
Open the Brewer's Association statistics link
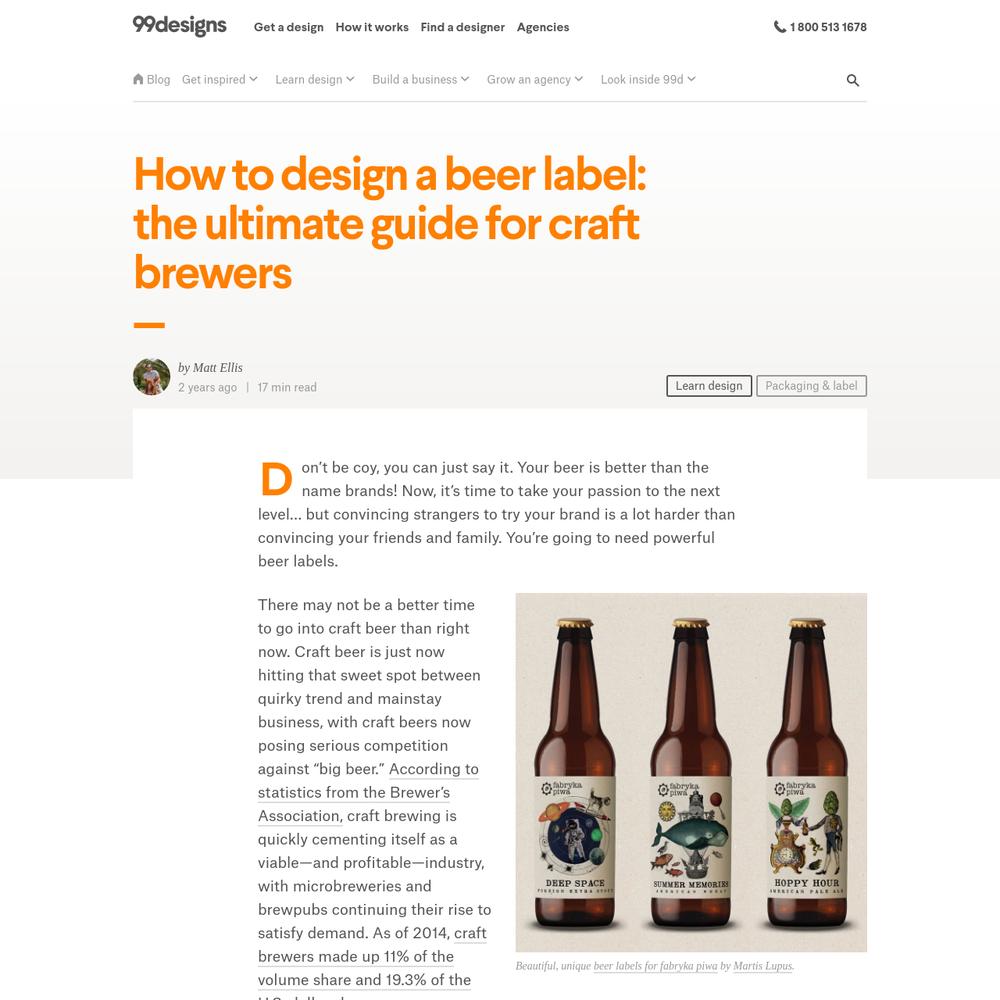point(368,793)
